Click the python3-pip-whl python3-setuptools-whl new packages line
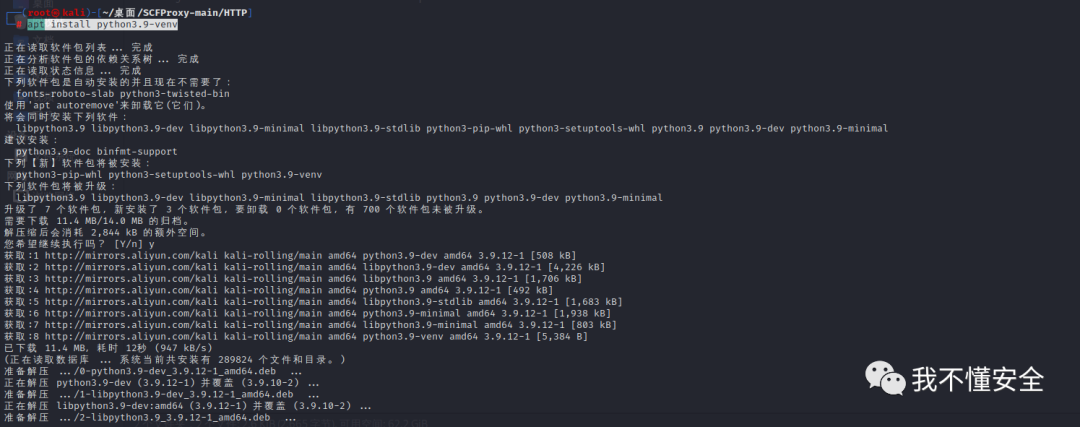The width and height of the screenshot is (1080, 427). tap(169, 175)
